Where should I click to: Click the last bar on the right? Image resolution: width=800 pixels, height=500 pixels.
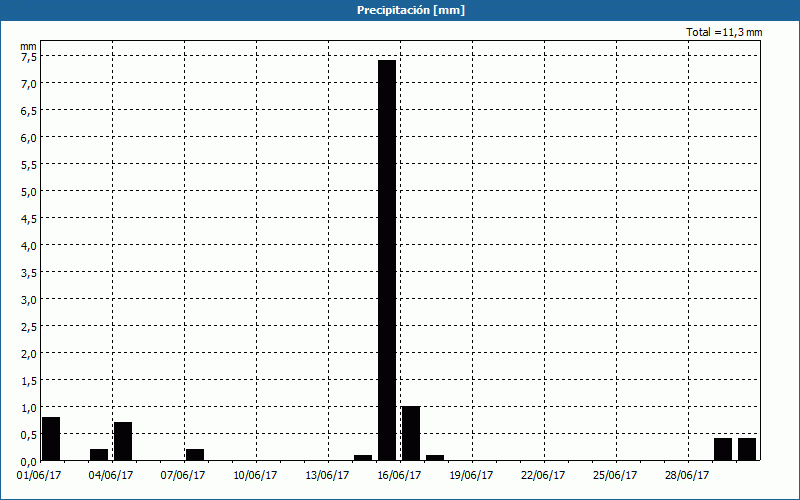pyautogui.click(x=747, y=449)
